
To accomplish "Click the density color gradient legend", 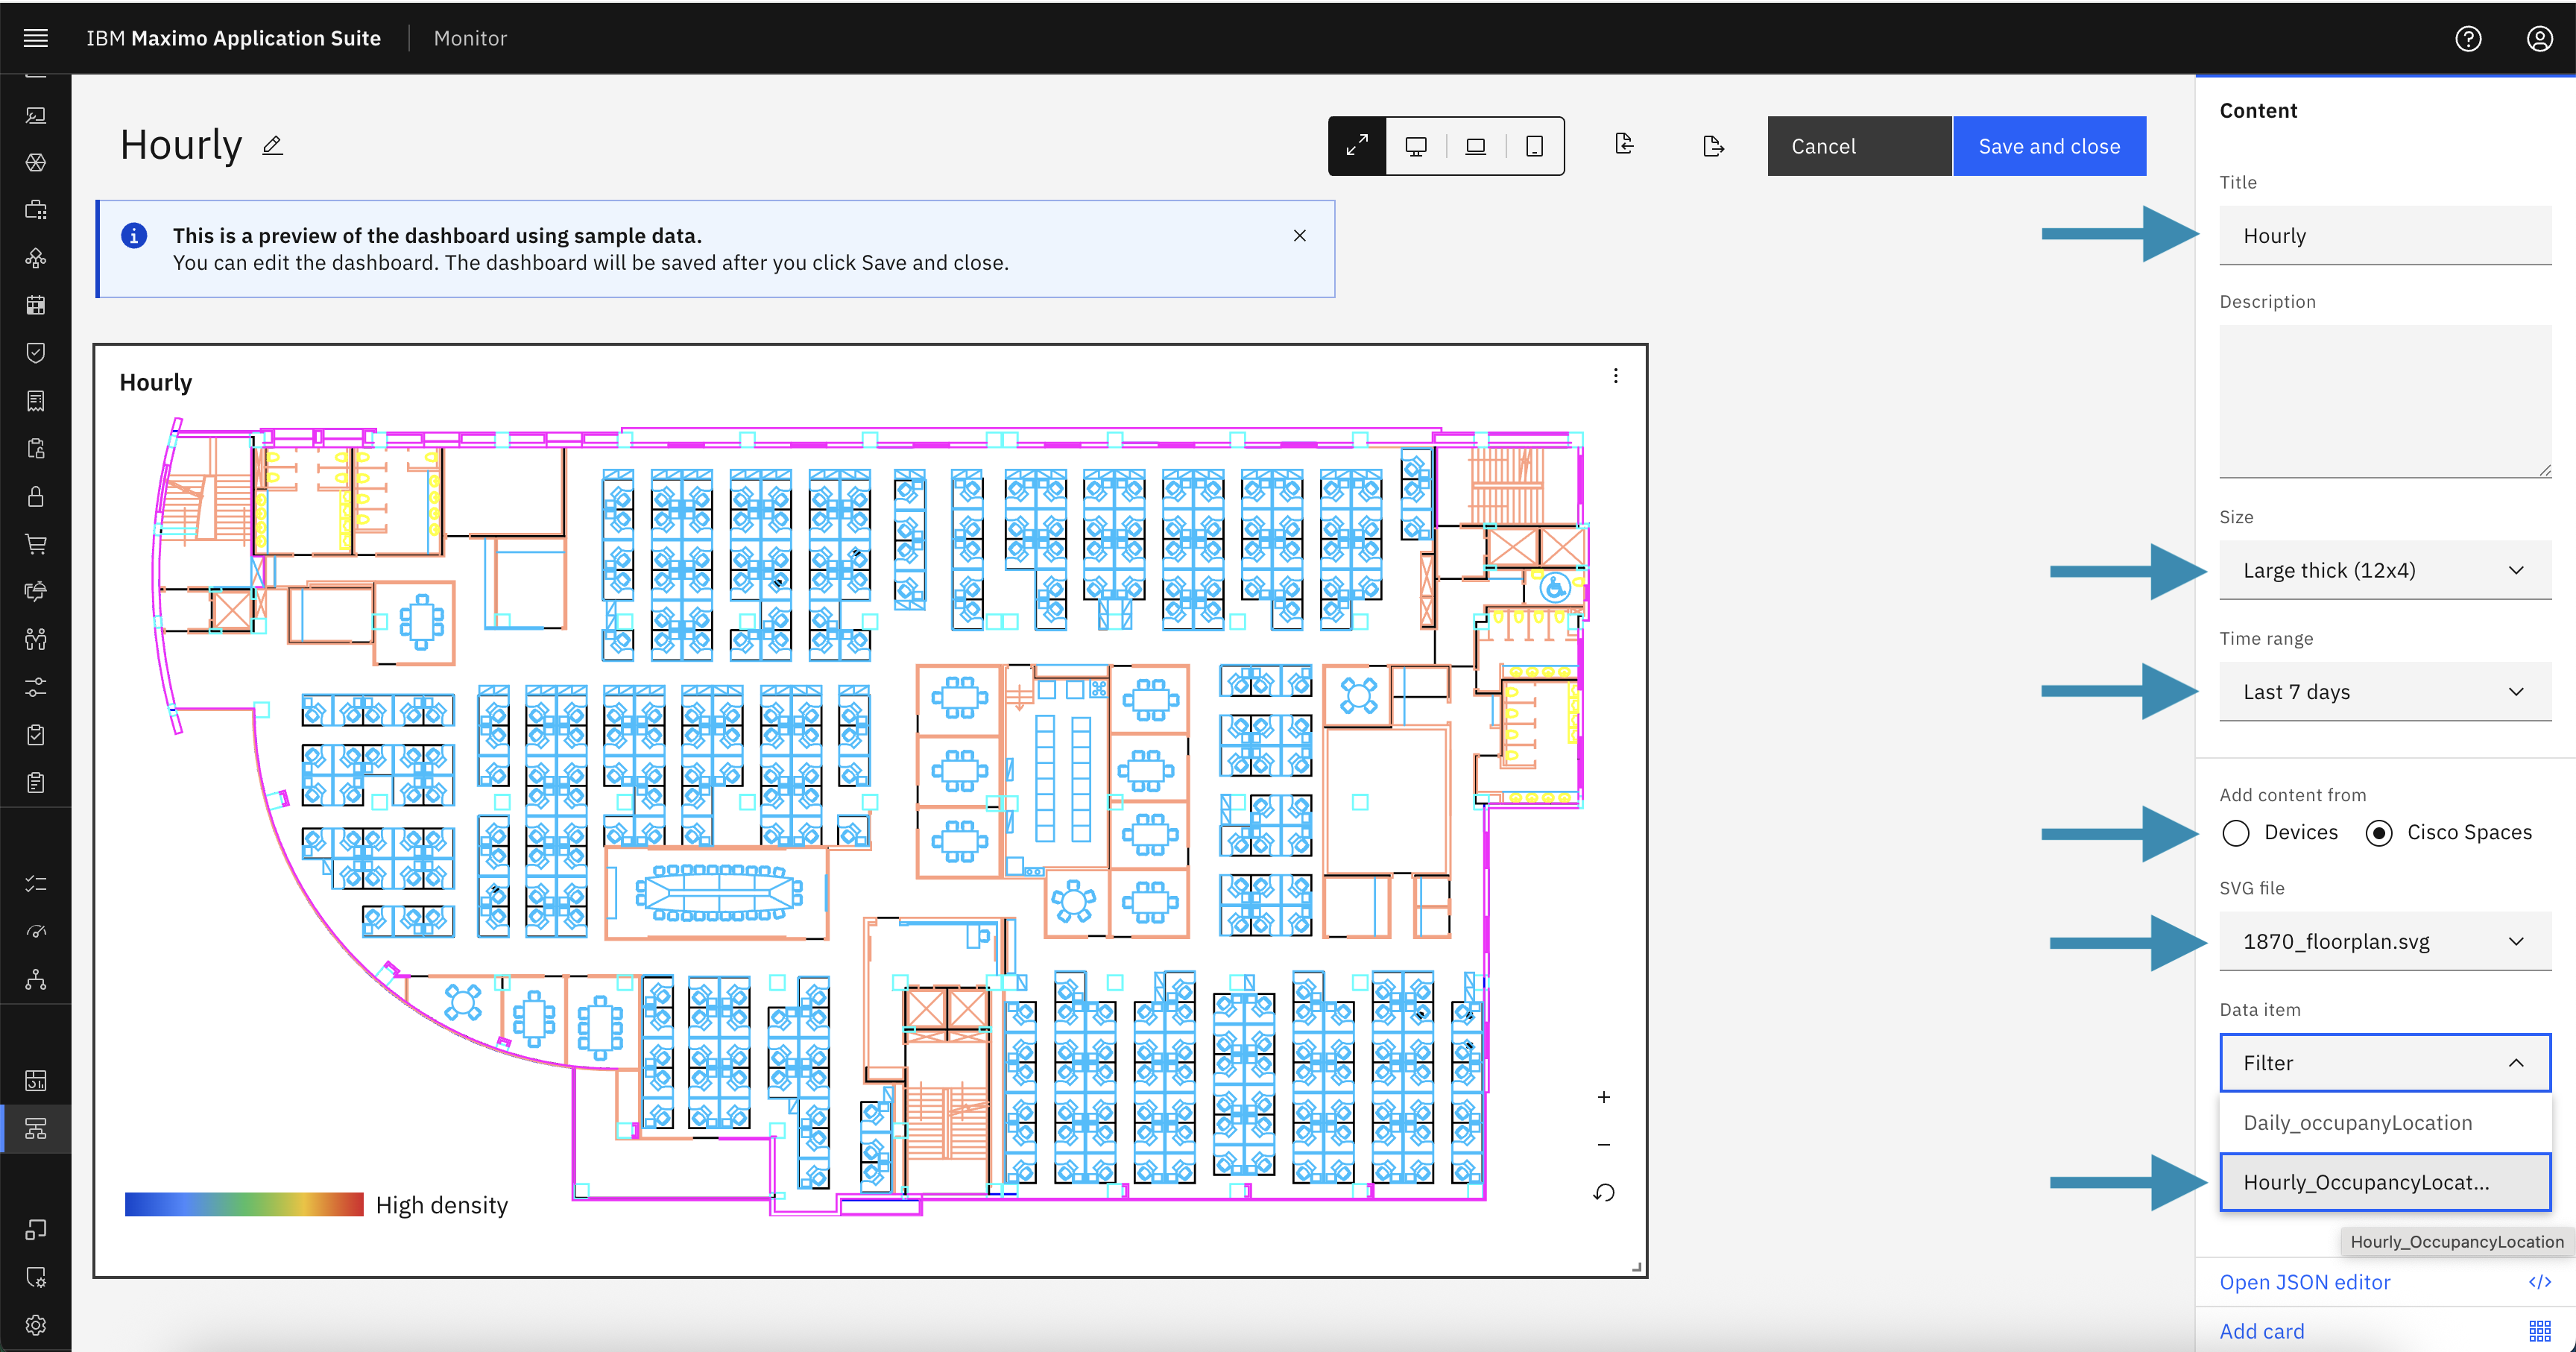I will pyautogui.click(x=244, y=1204).
